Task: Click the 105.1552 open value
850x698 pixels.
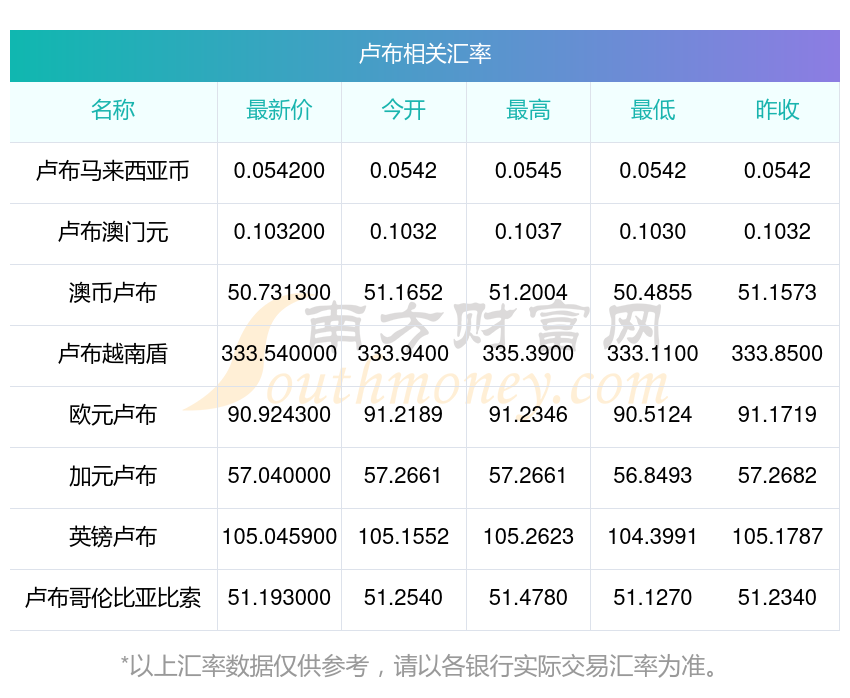Action: (403, 537)
